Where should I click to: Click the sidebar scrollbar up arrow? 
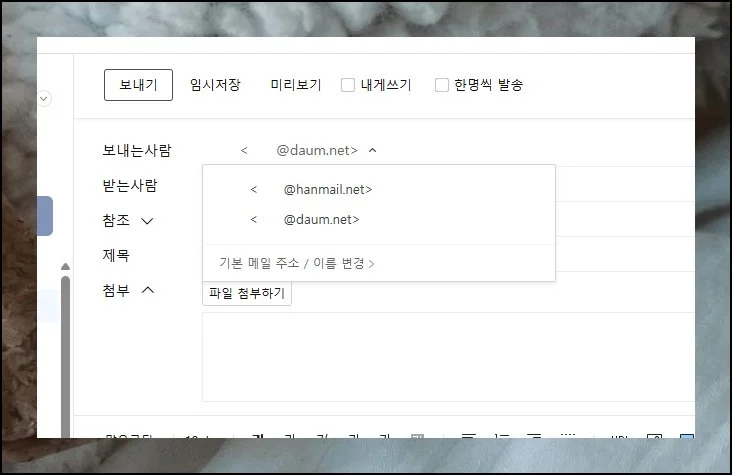tap(65, 267)
